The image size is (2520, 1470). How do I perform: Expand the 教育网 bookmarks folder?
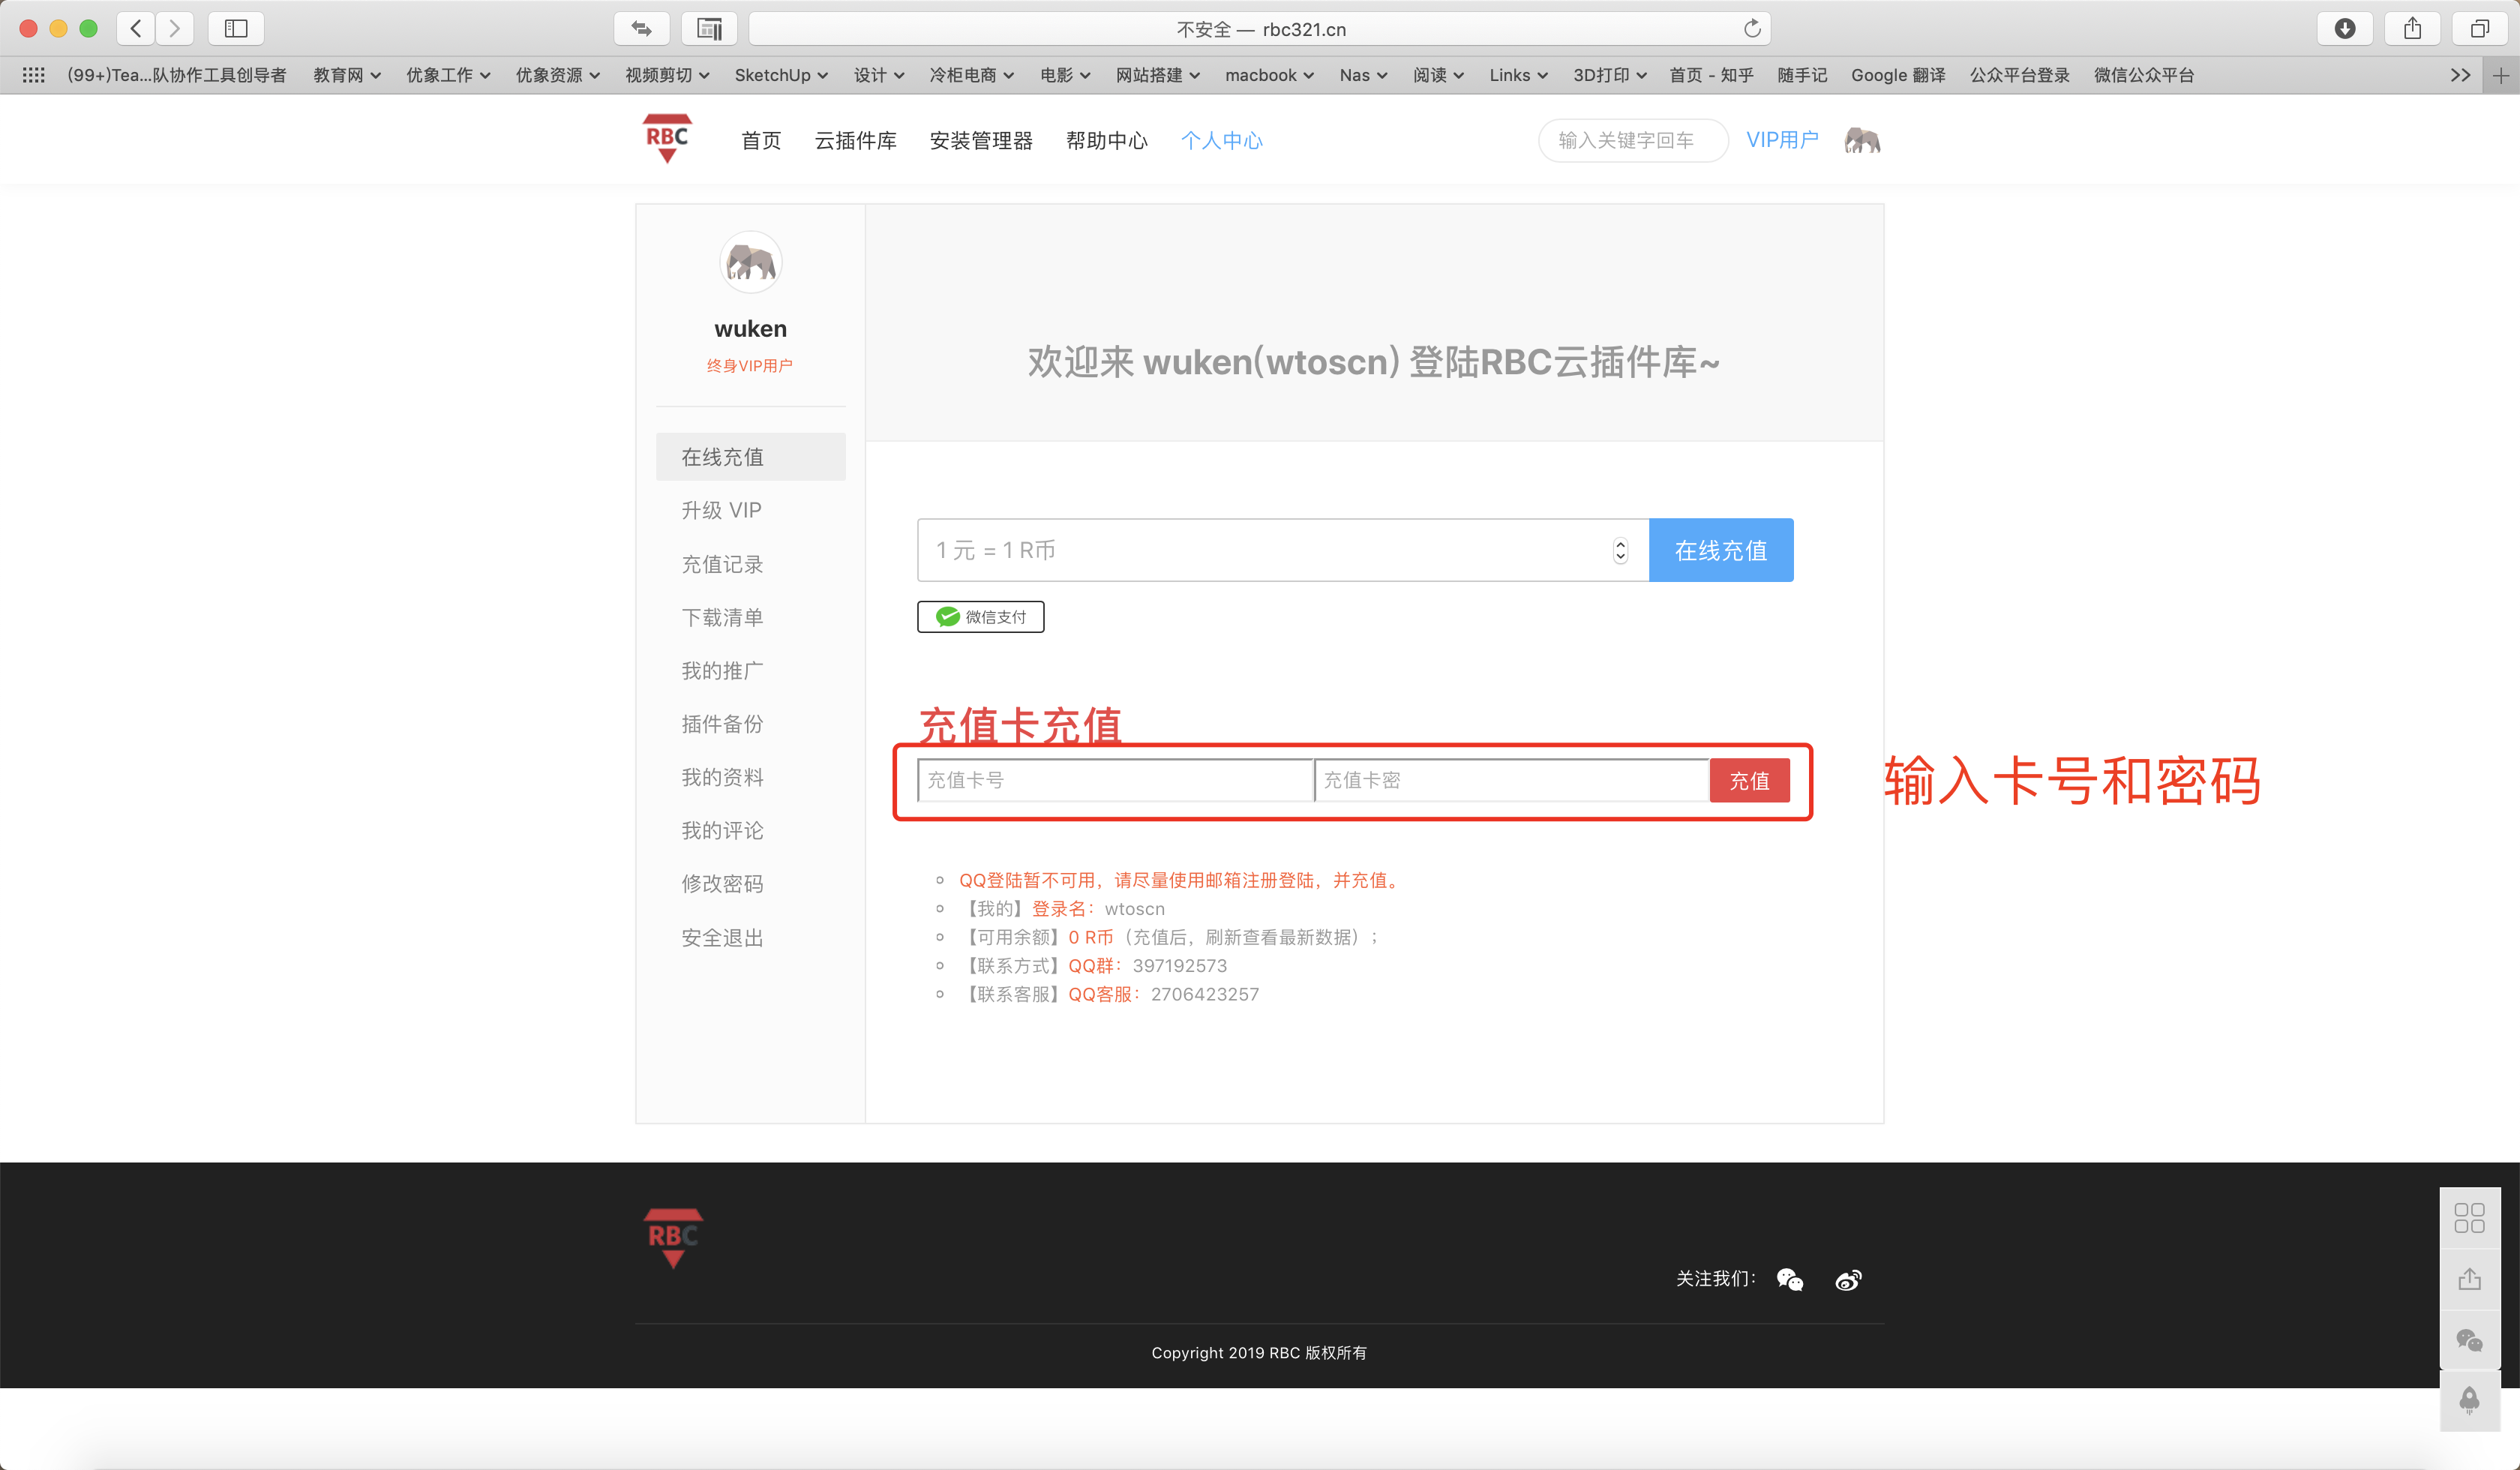pyautogui.click(x=346, y=75)
